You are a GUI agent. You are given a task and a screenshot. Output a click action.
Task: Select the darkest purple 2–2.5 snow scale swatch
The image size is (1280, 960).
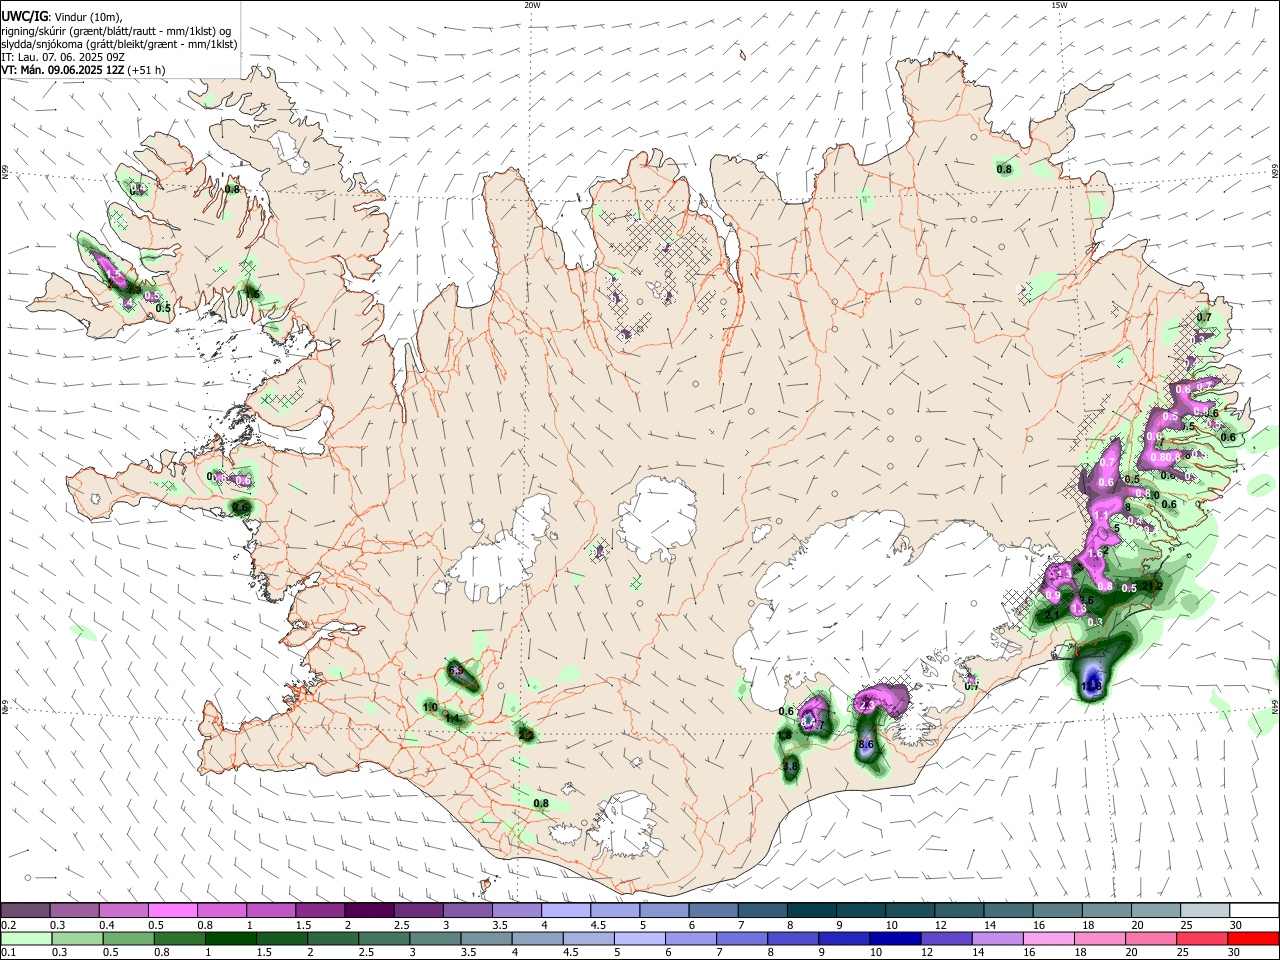(x=369, y=910)
